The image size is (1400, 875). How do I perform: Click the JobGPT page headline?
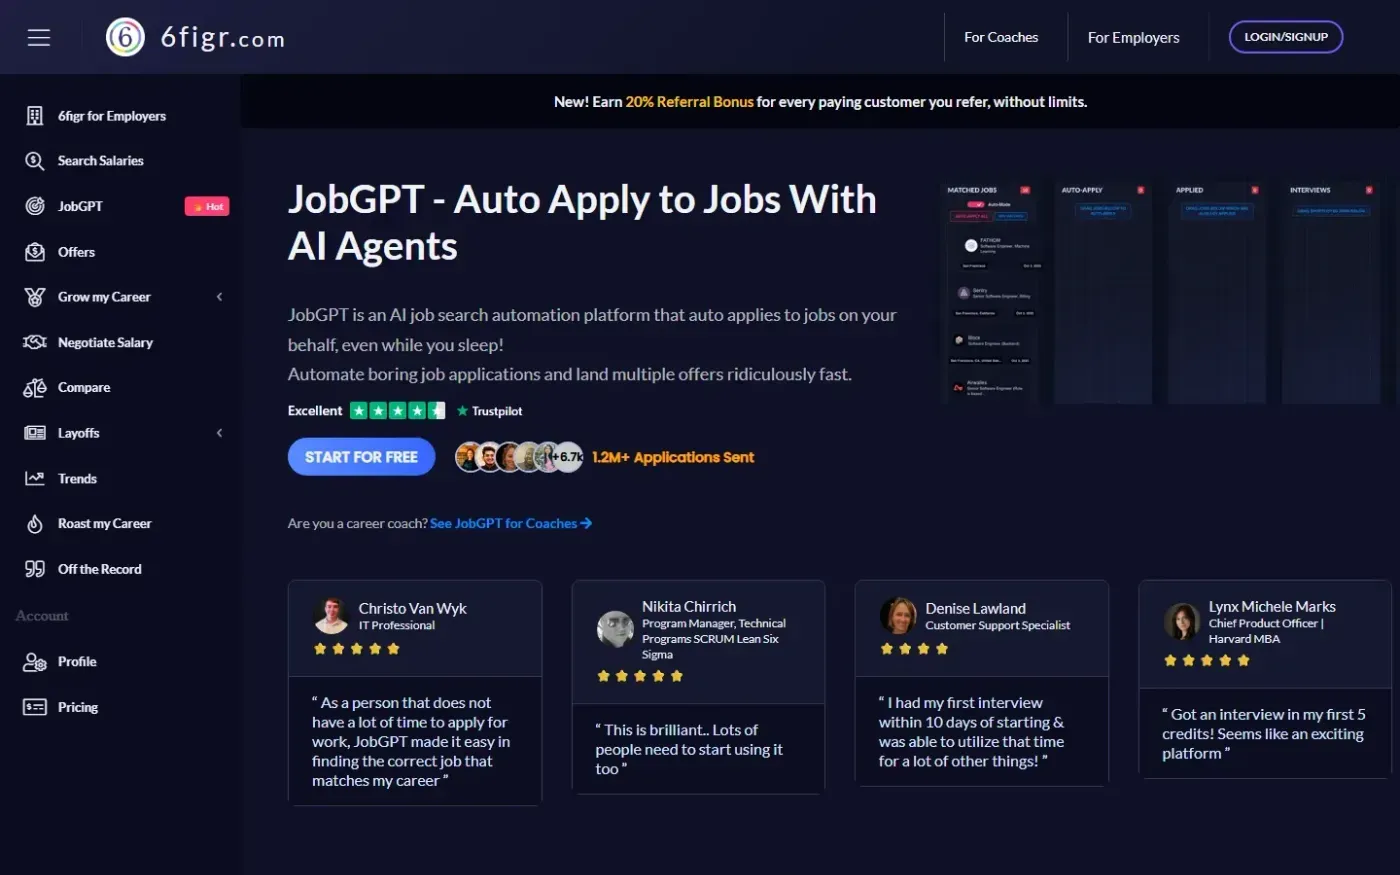coord(582,223)
